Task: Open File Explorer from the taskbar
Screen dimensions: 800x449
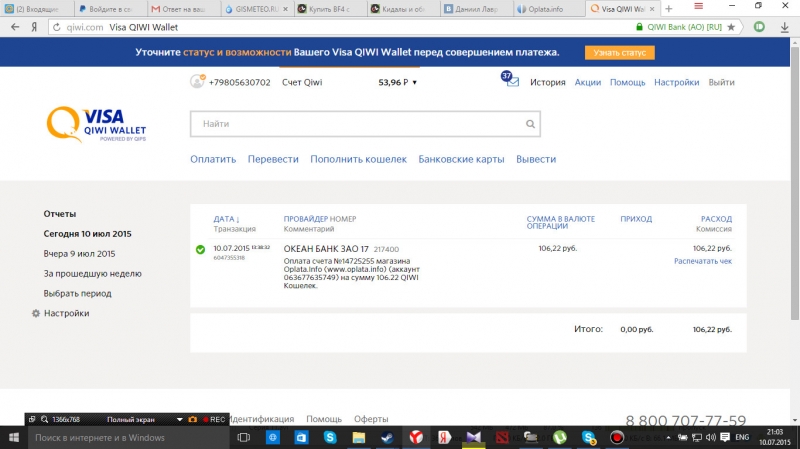Action: pyautogui.click(x=359, y=437)
